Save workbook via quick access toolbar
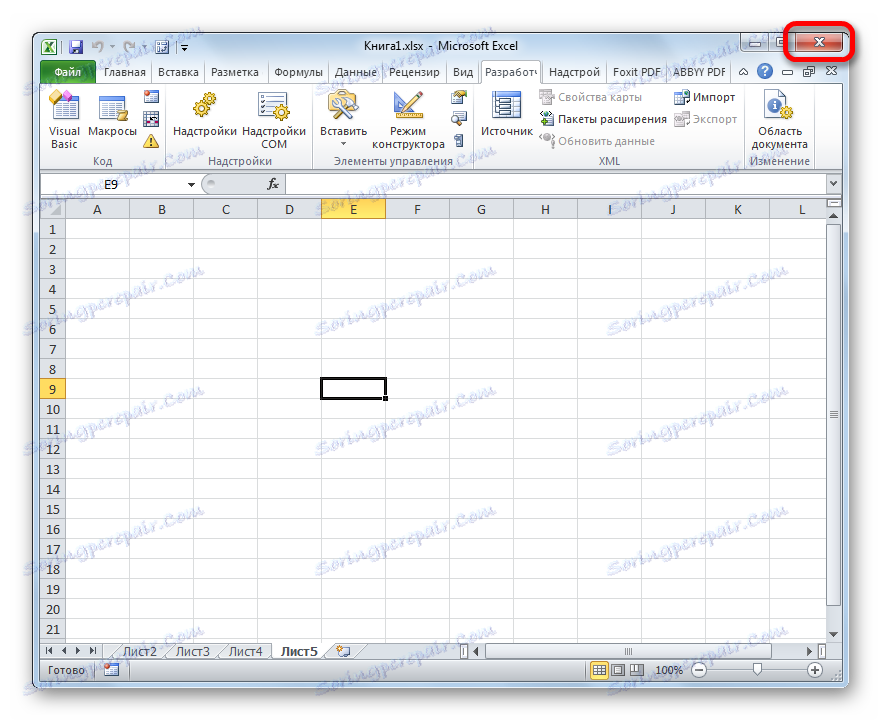882x721 pixels. coord(75,47)
